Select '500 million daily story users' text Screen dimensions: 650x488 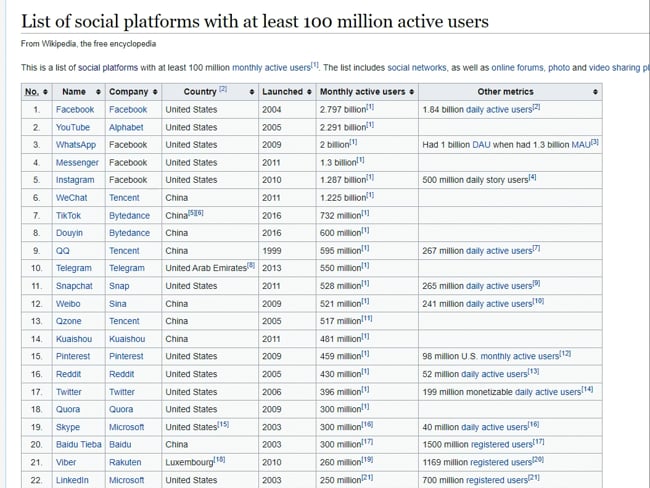pyautogui.click(x=475, y=180)
